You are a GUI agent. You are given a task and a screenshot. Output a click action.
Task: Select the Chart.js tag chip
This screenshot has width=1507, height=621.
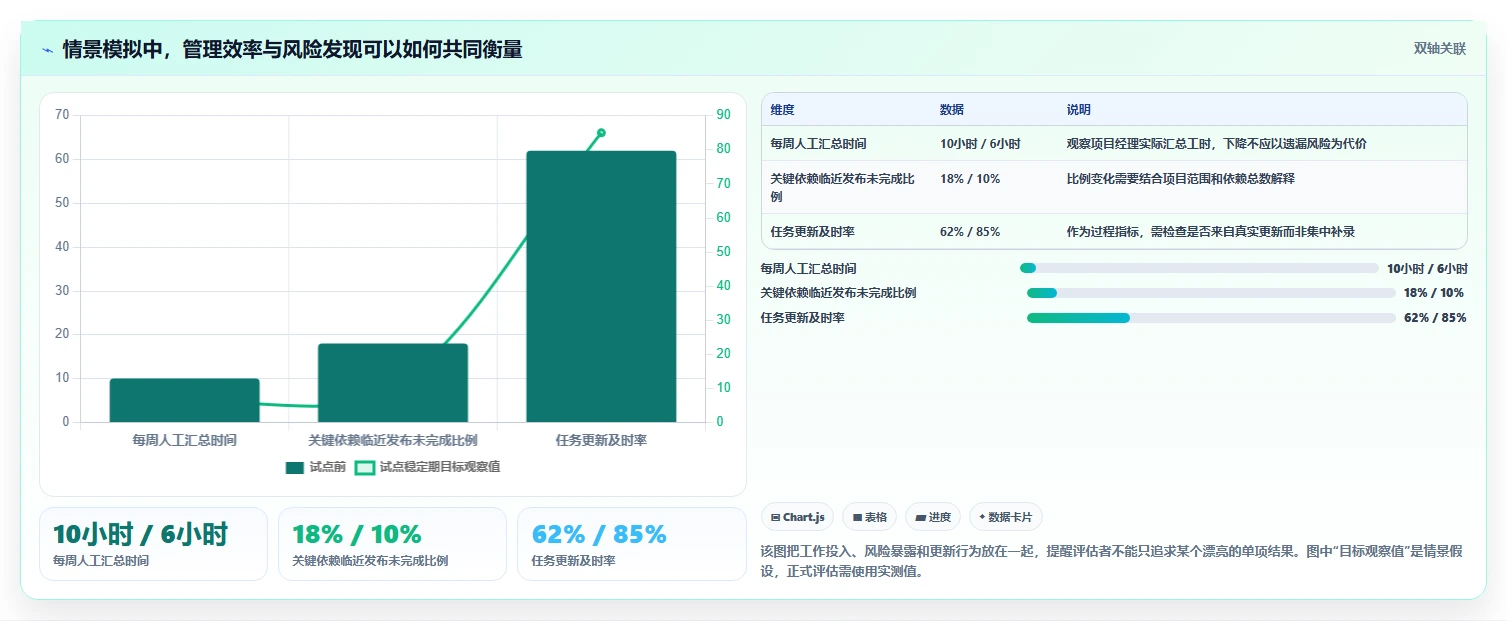click(798, 517)
